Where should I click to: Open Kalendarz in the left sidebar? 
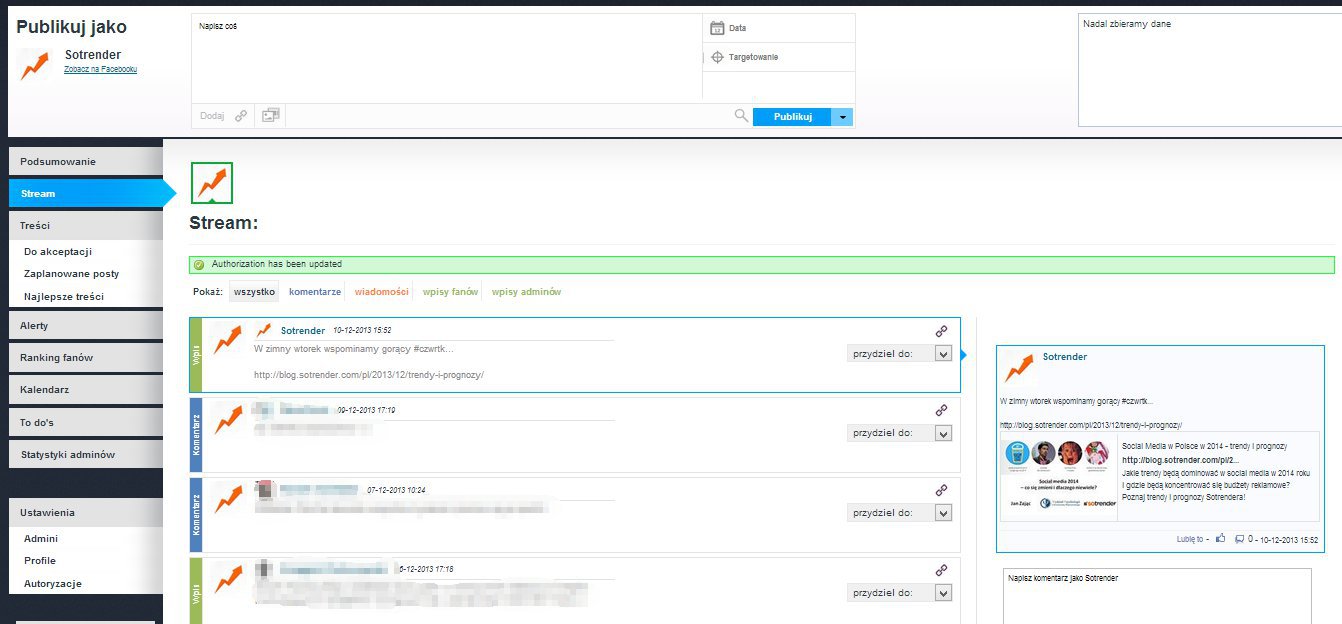45,389
